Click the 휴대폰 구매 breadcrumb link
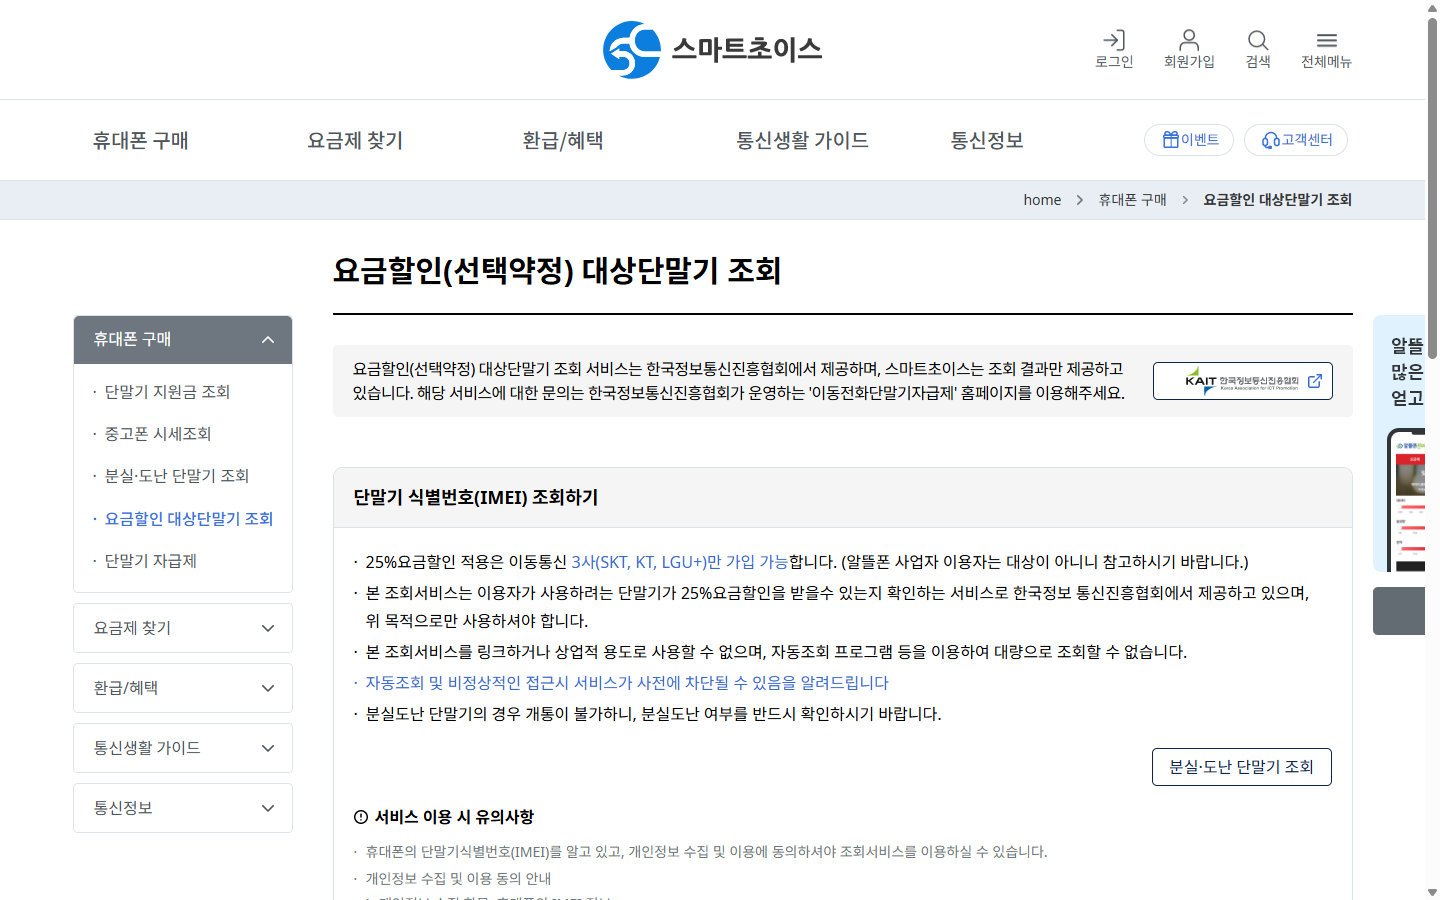 1133,200
